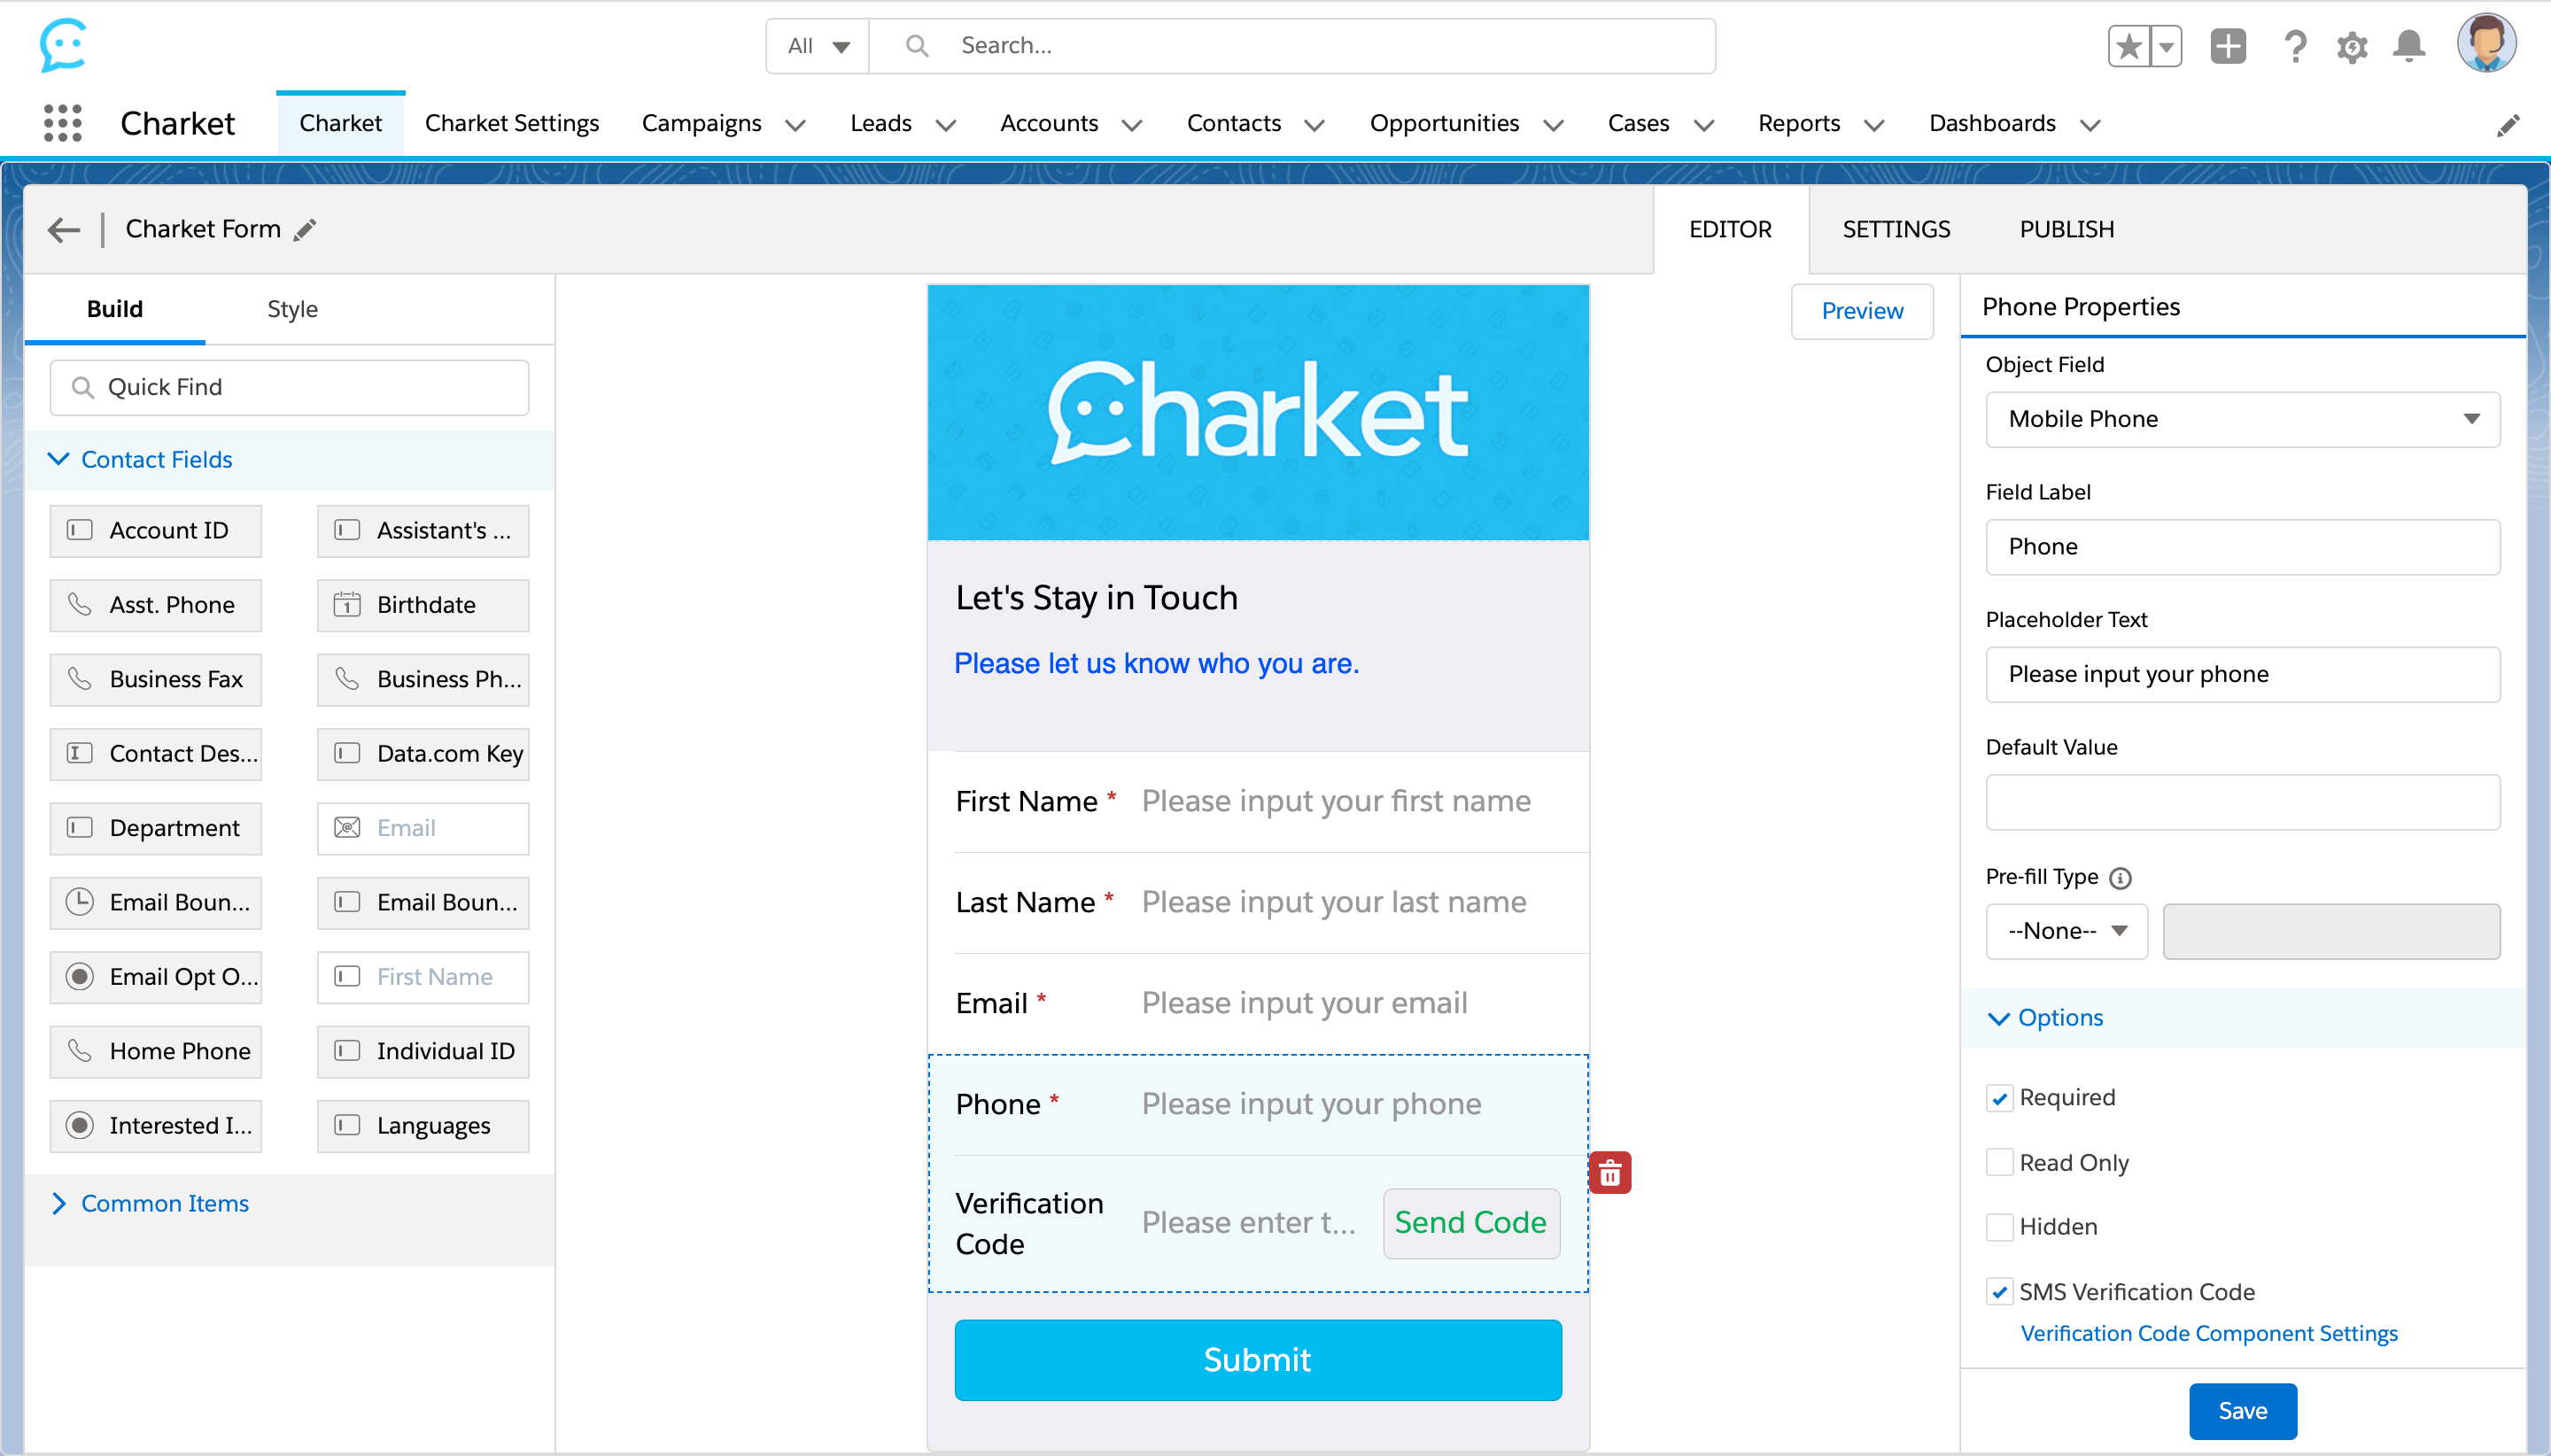This screenshot has width=2551, height=1456.
Task: Click the Submit button in the form
Action: (1257, 1360)
